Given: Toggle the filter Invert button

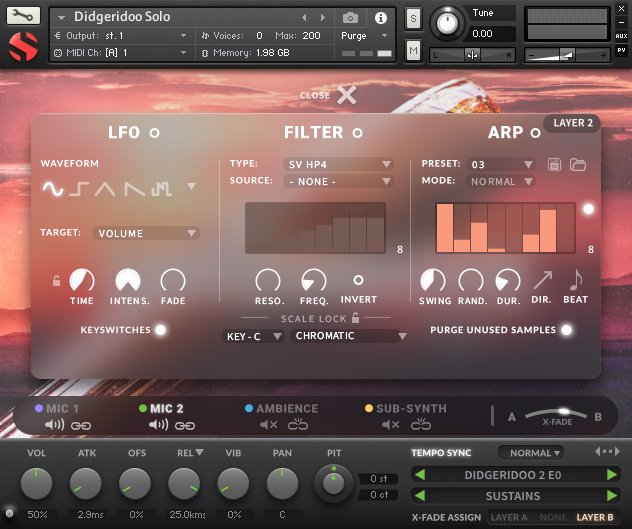Looking at the screenshot, I should click(358, 281).
